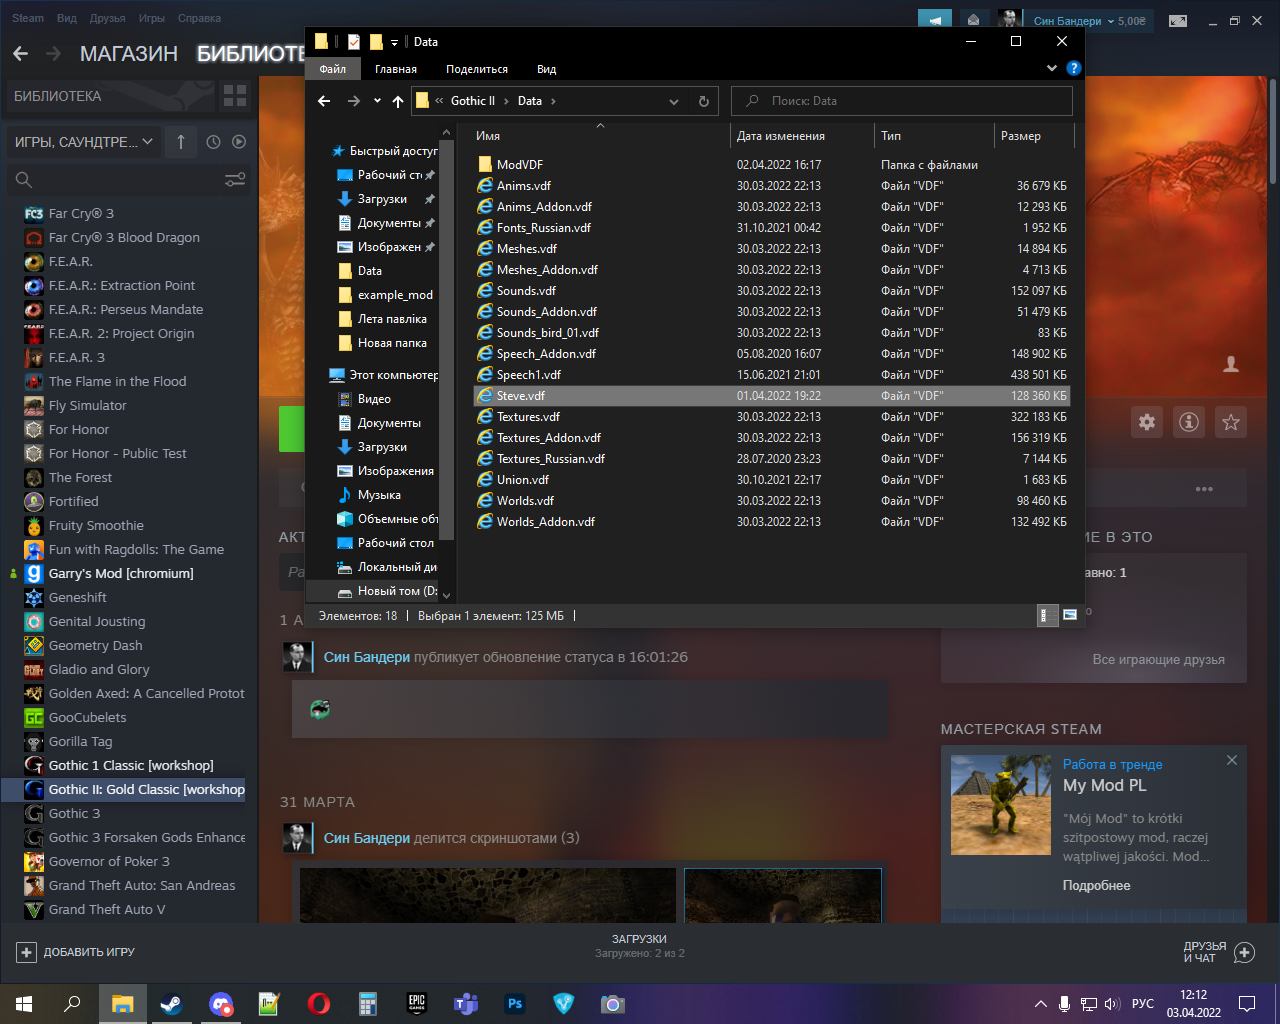
Task: Select Steve.vdf file in Explorer
Action: point(771,396)
